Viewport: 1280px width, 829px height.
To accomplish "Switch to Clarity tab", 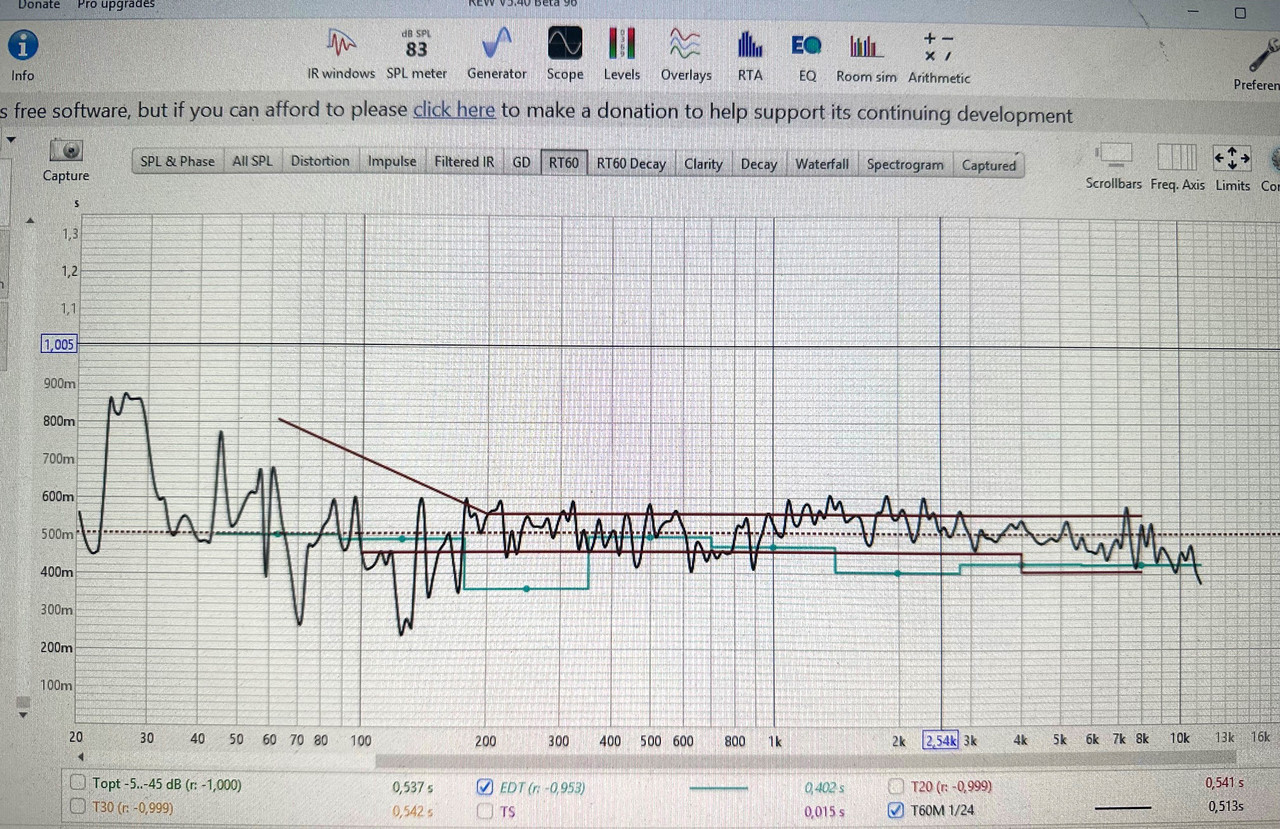I will 703,164.
